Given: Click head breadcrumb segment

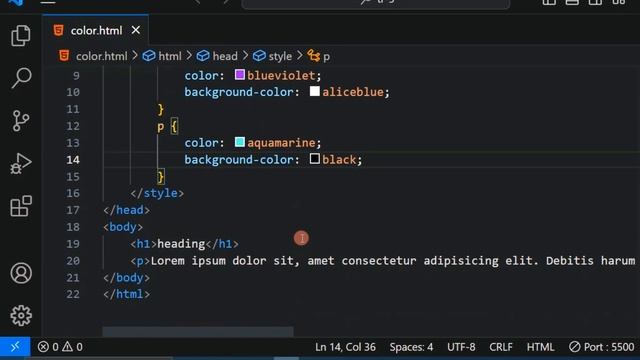Looking at the screenshot, I should click(x=224, y=56).
